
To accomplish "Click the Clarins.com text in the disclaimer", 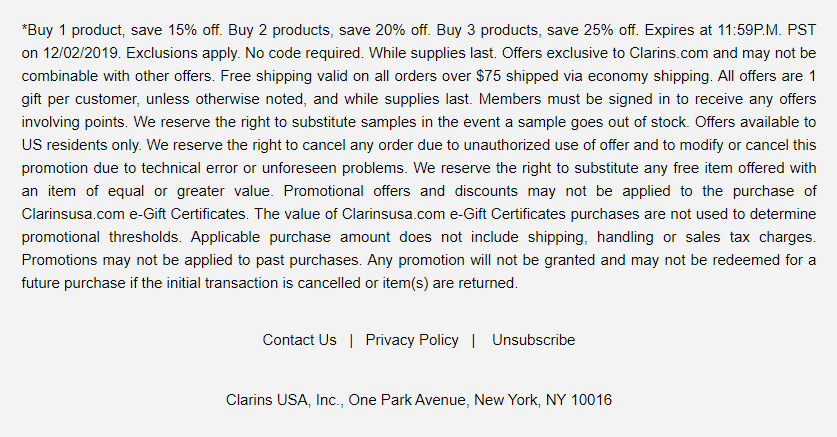I will pyautogui.click(x=669, y=53).
